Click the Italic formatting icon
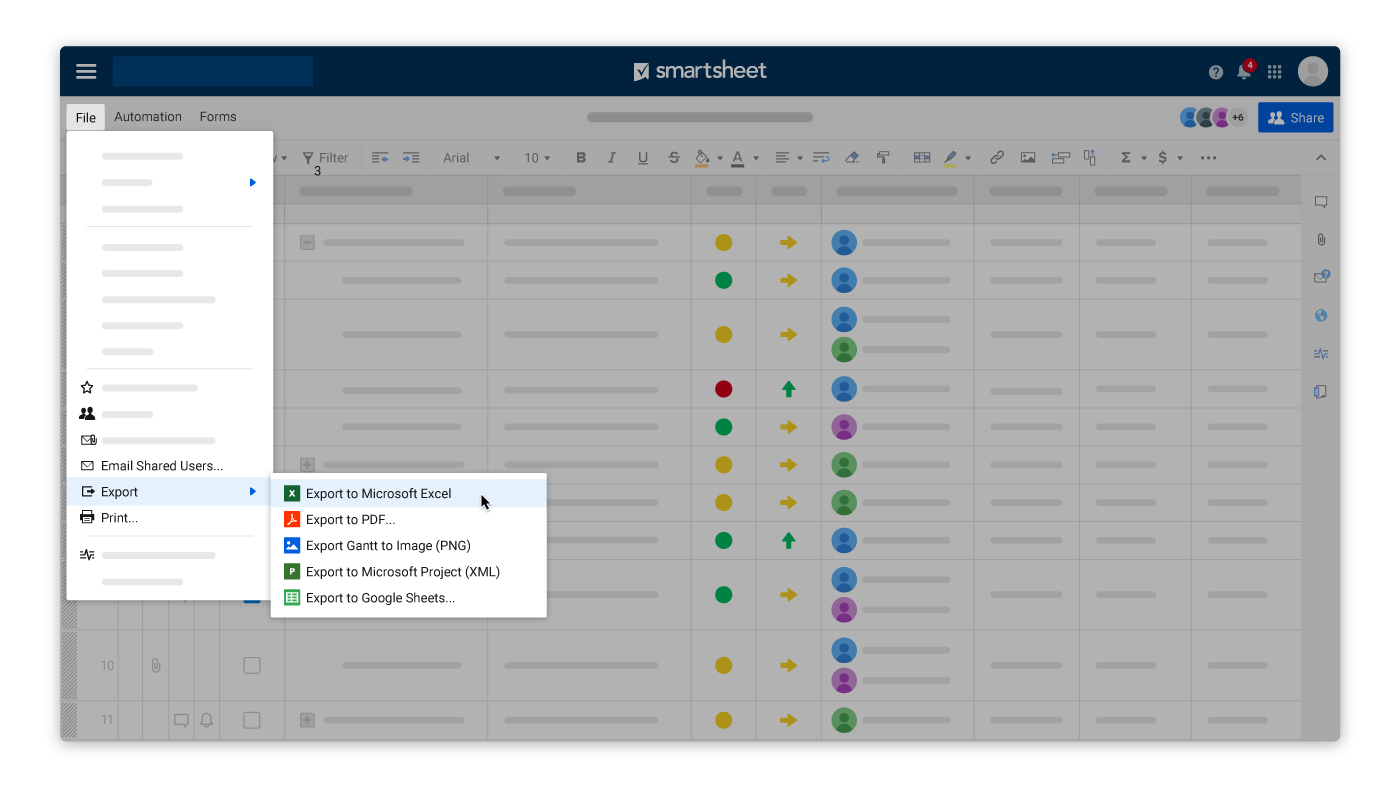The width and height of the screenshot is (1400, 787). coord(612,158)
